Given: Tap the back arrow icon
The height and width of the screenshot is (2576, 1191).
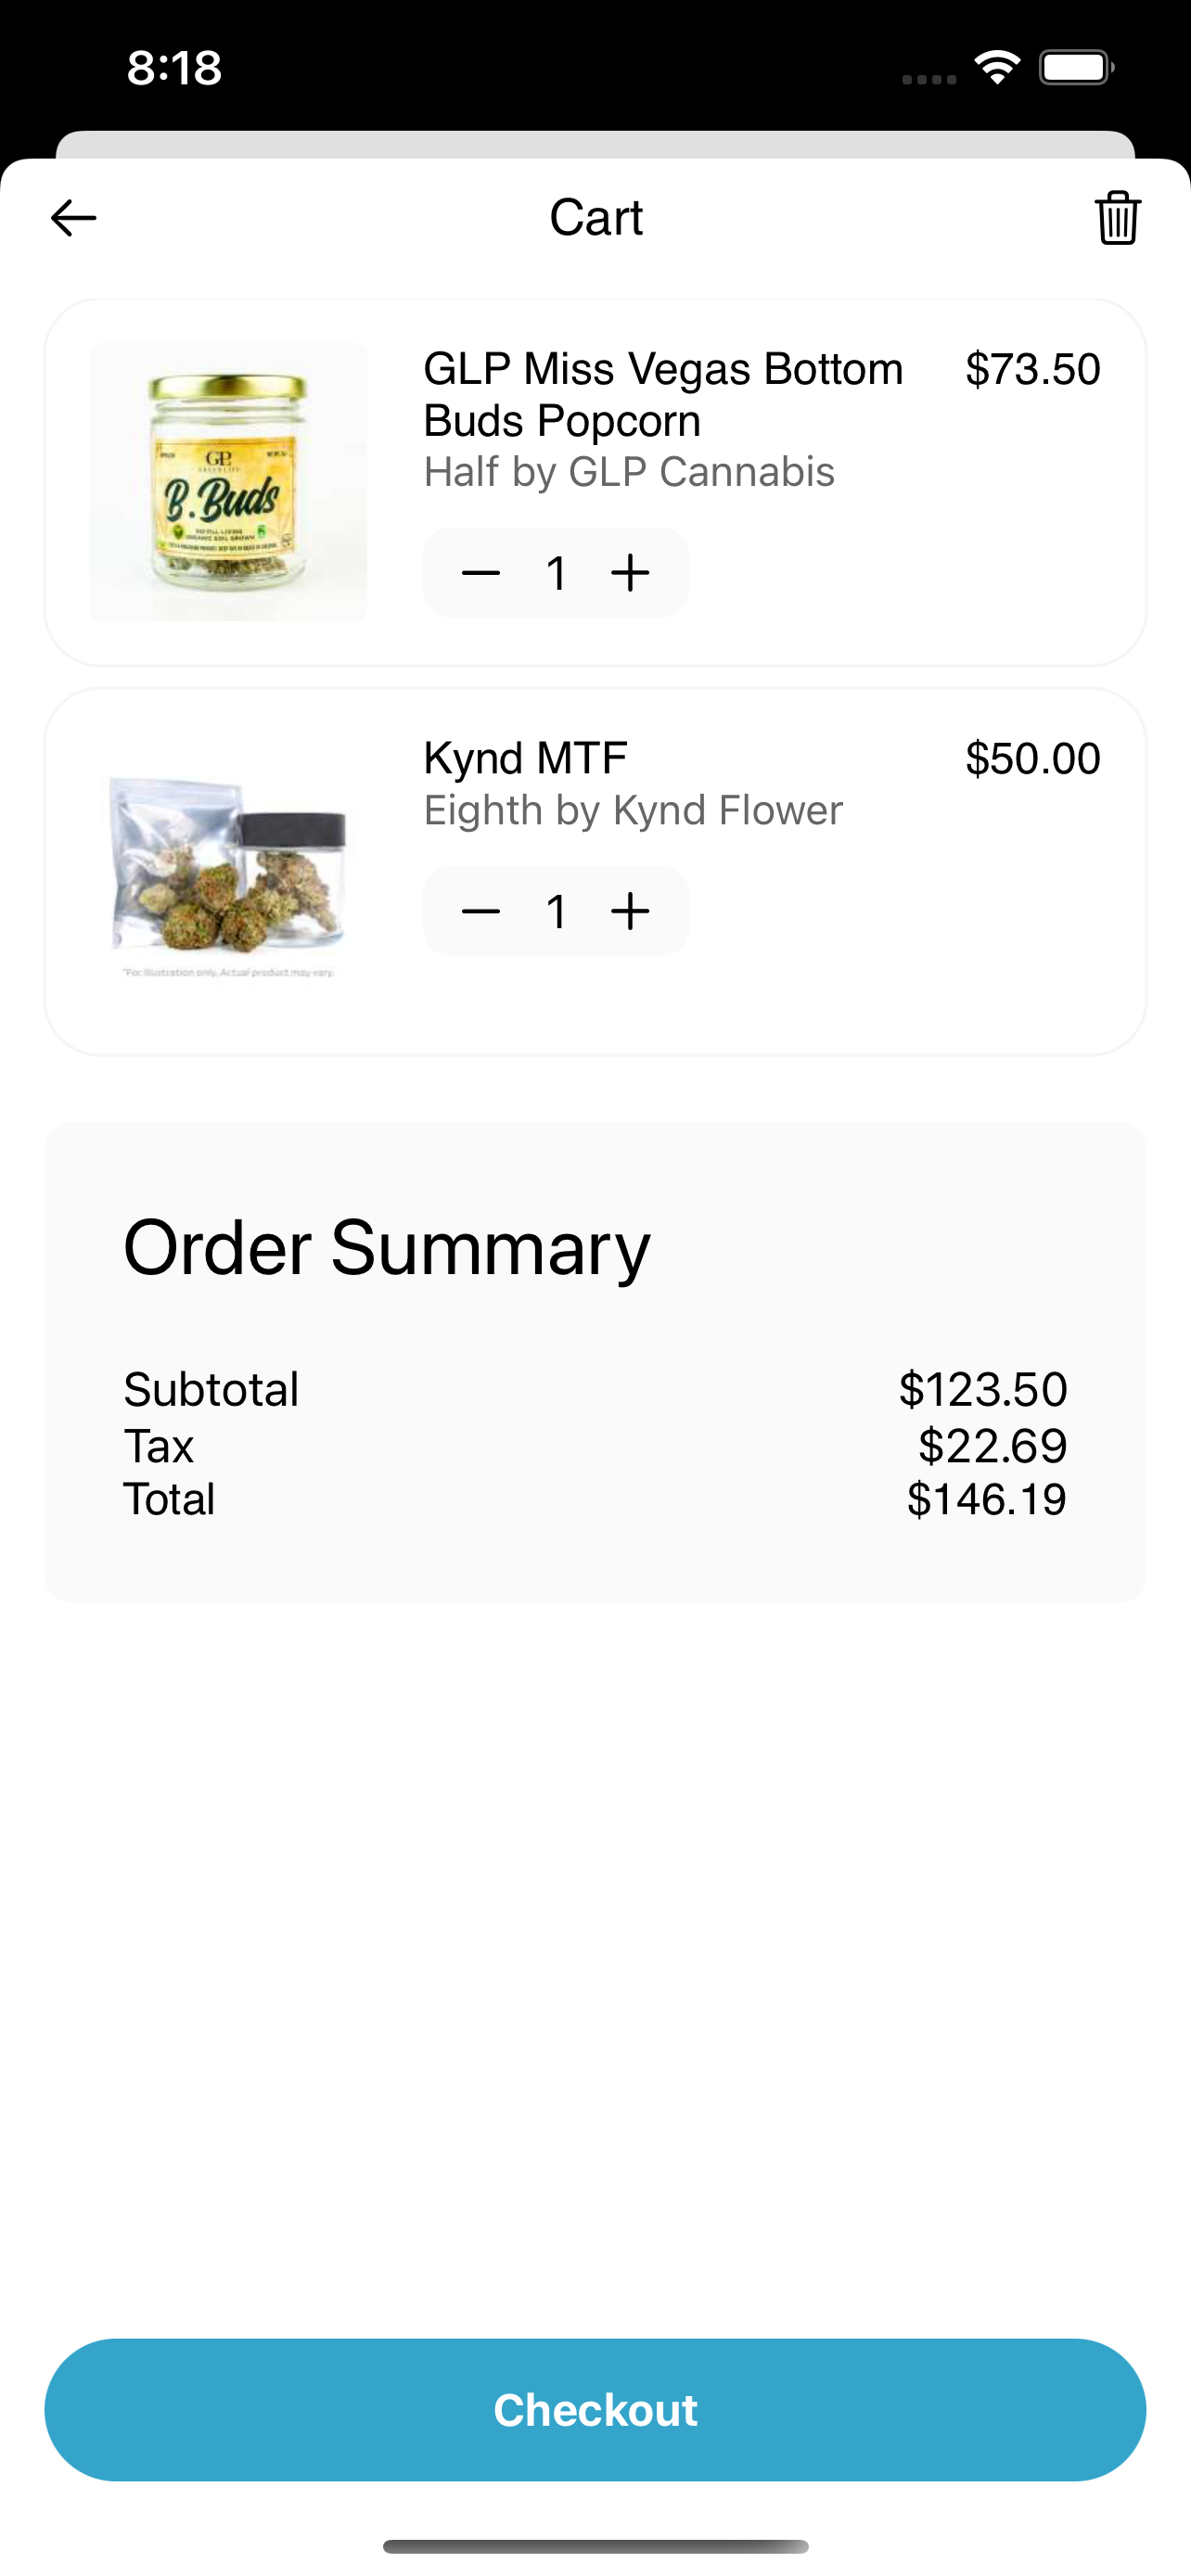Looking at the screenshot, I should (74, 218).
